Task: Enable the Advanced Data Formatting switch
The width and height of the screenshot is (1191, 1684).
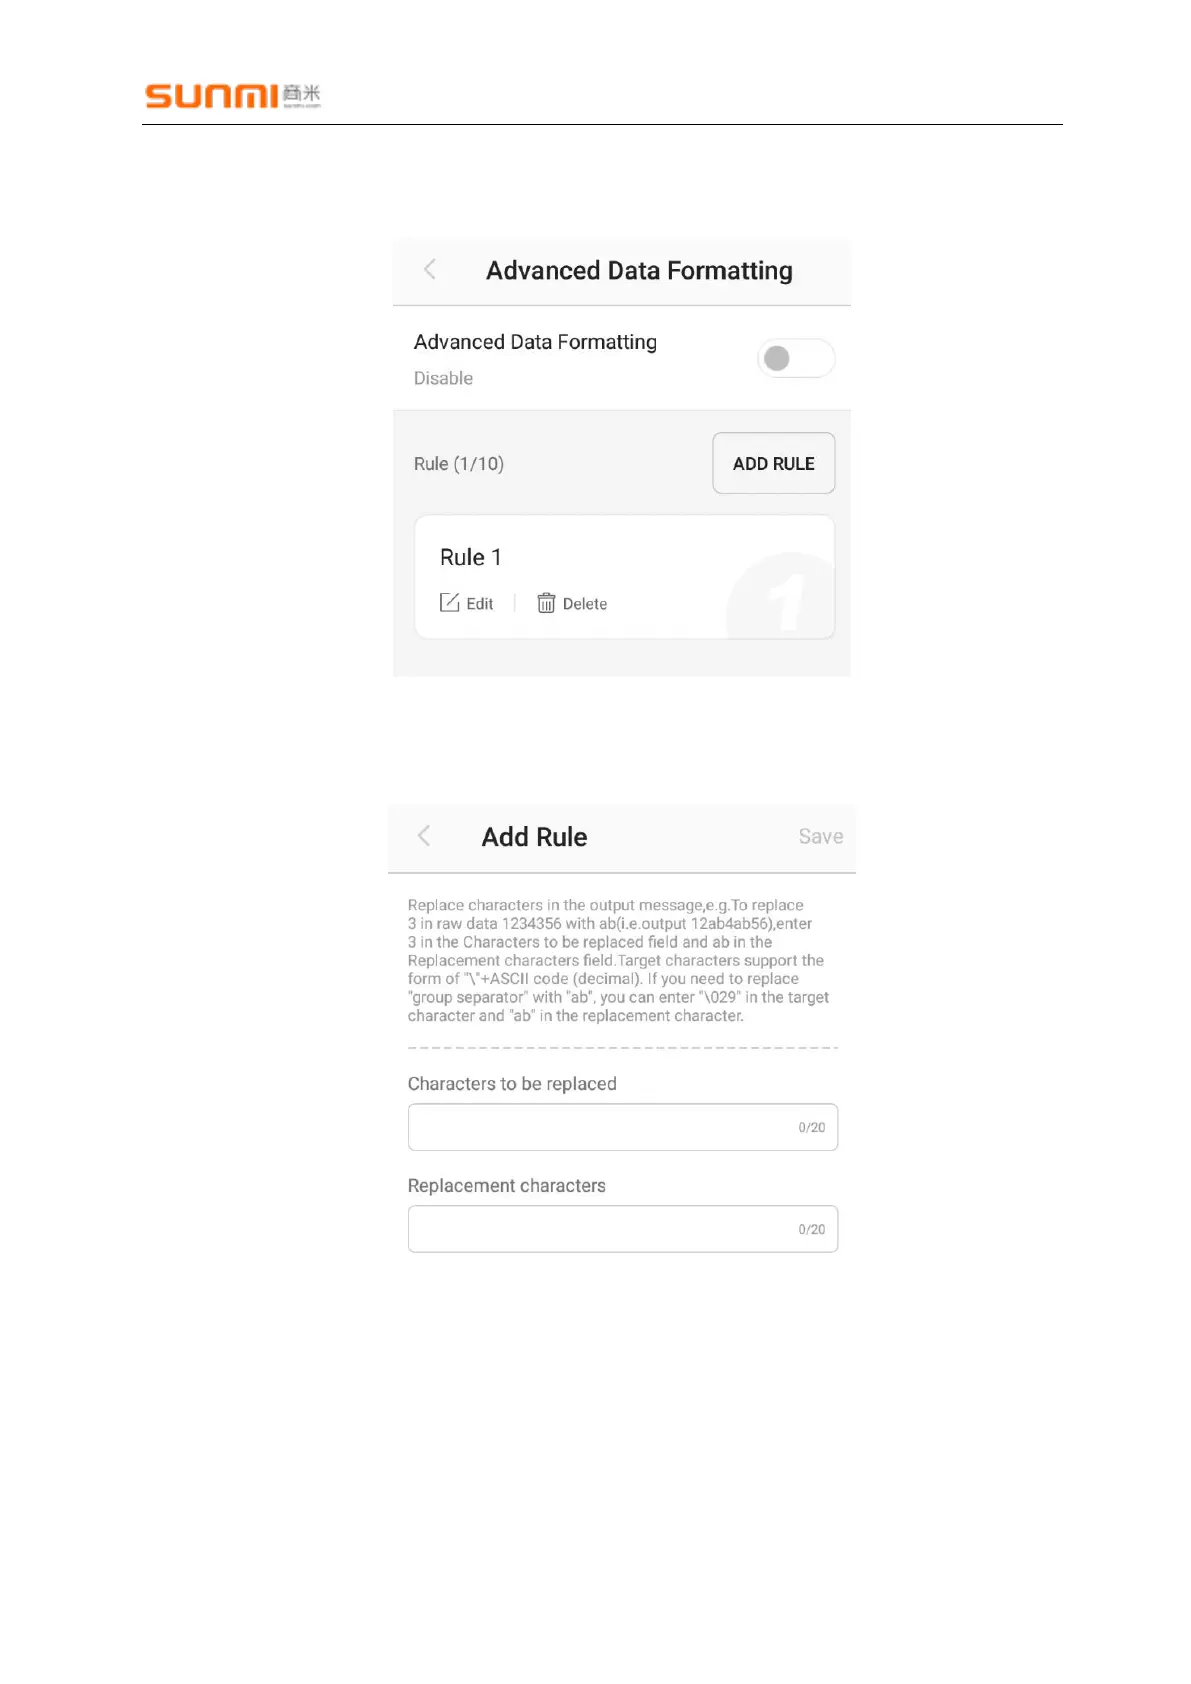Action: coord(795,358)
